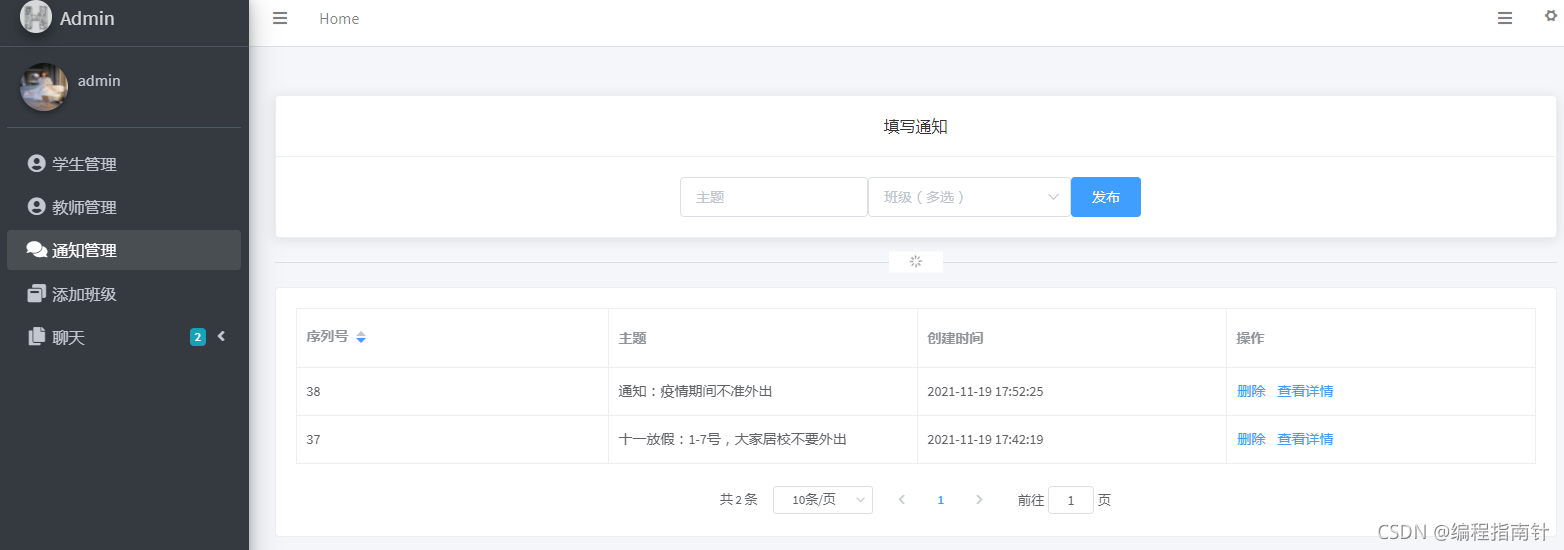
Task: Click timestamp 2021-11-19 17:52:25
Action: pos(985,391)
